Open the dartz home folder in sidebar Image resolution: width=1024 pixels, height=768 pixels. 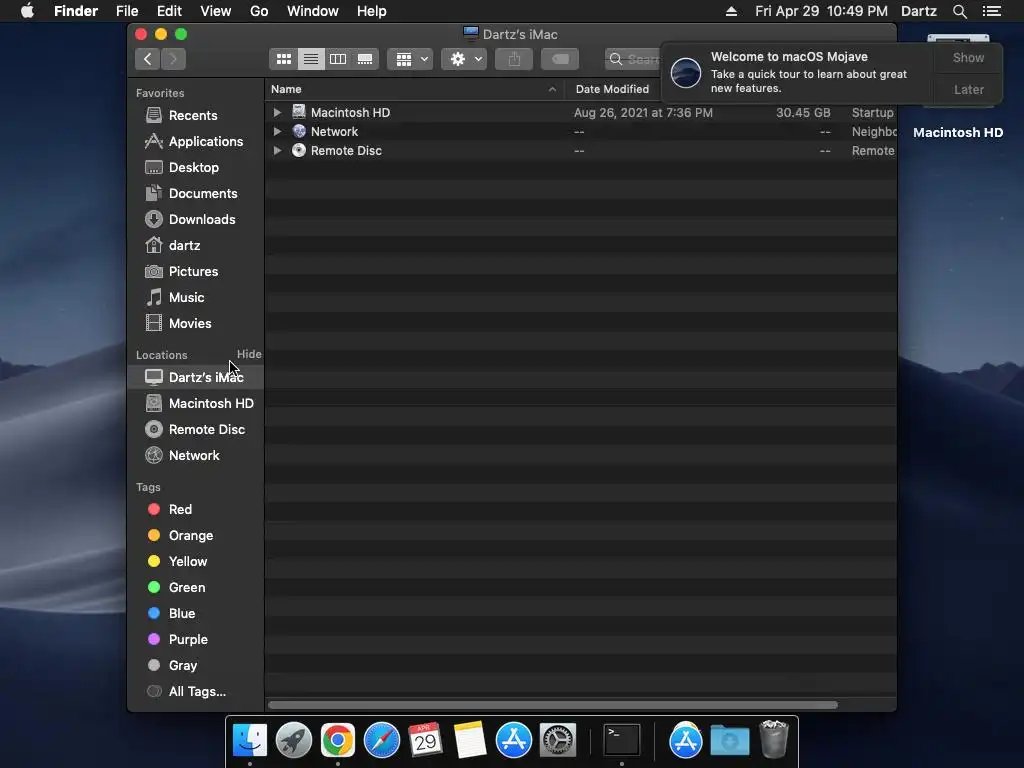pos(184,246)
